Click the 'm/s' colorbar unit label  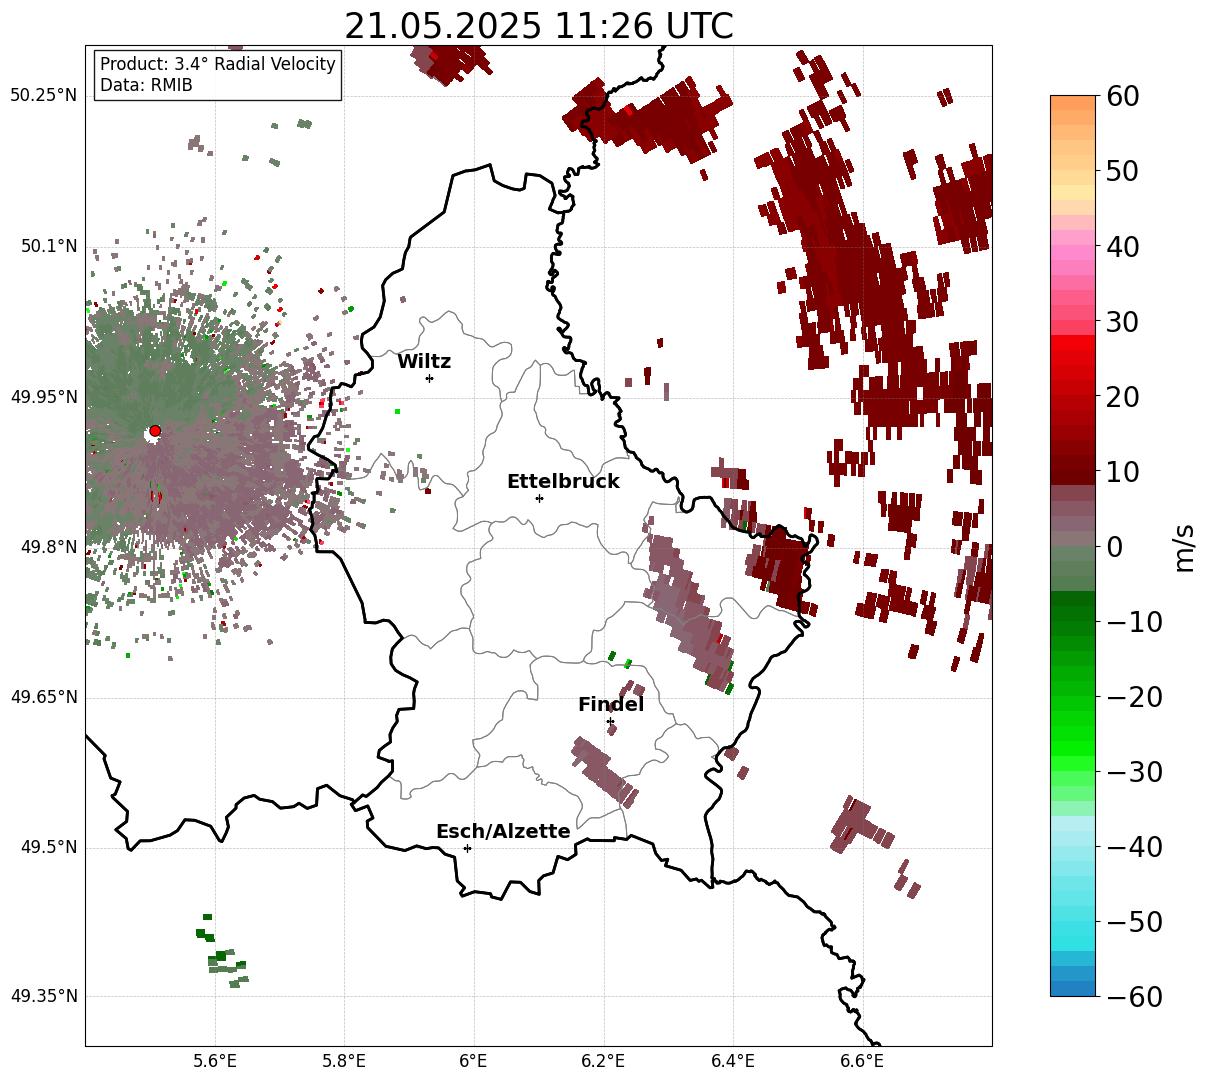pos(1185,547)
